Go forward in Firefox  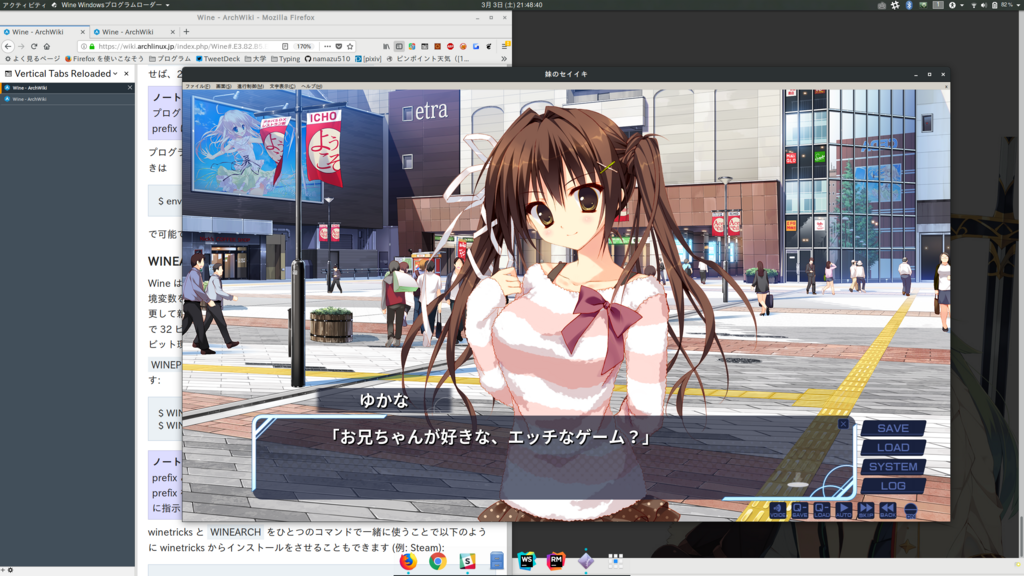21,46
